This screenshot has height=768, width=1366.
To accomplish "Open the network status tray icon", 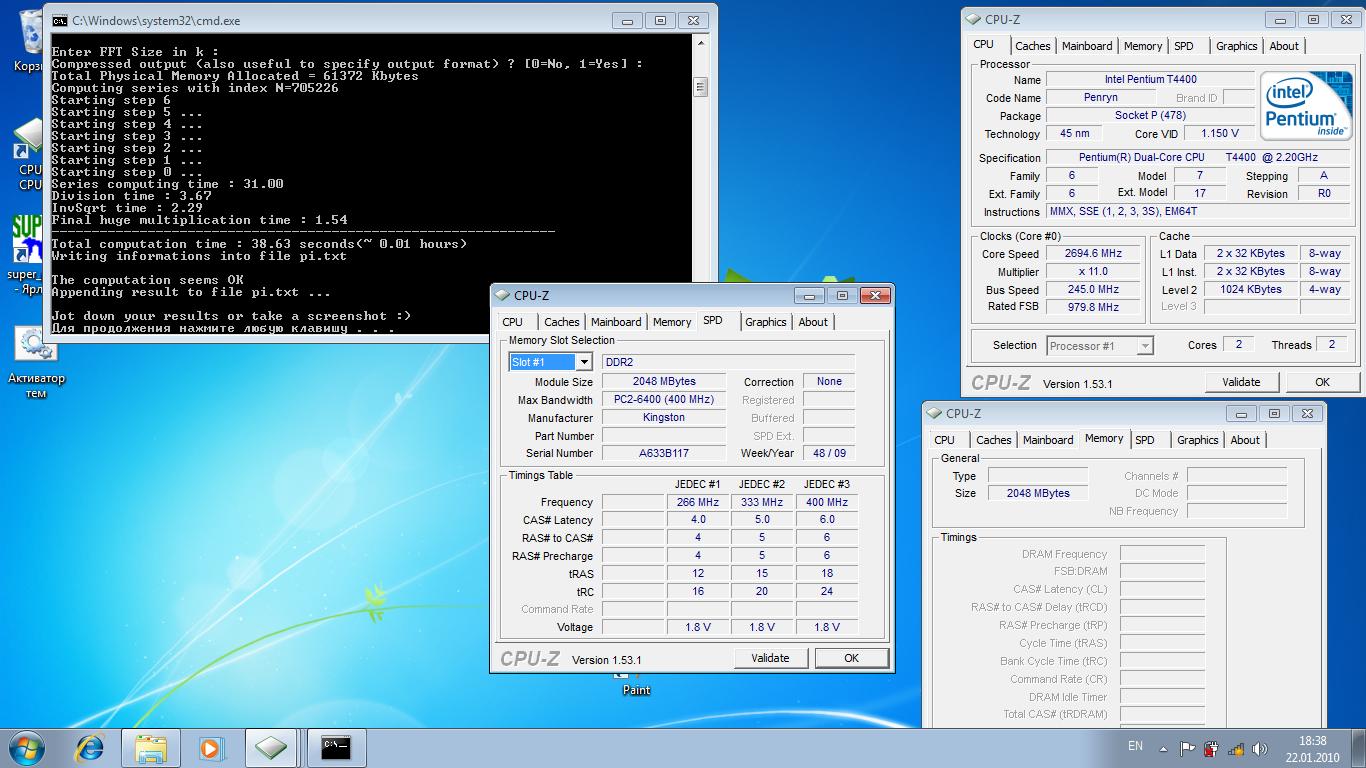I will click(x=1237, y=748).
